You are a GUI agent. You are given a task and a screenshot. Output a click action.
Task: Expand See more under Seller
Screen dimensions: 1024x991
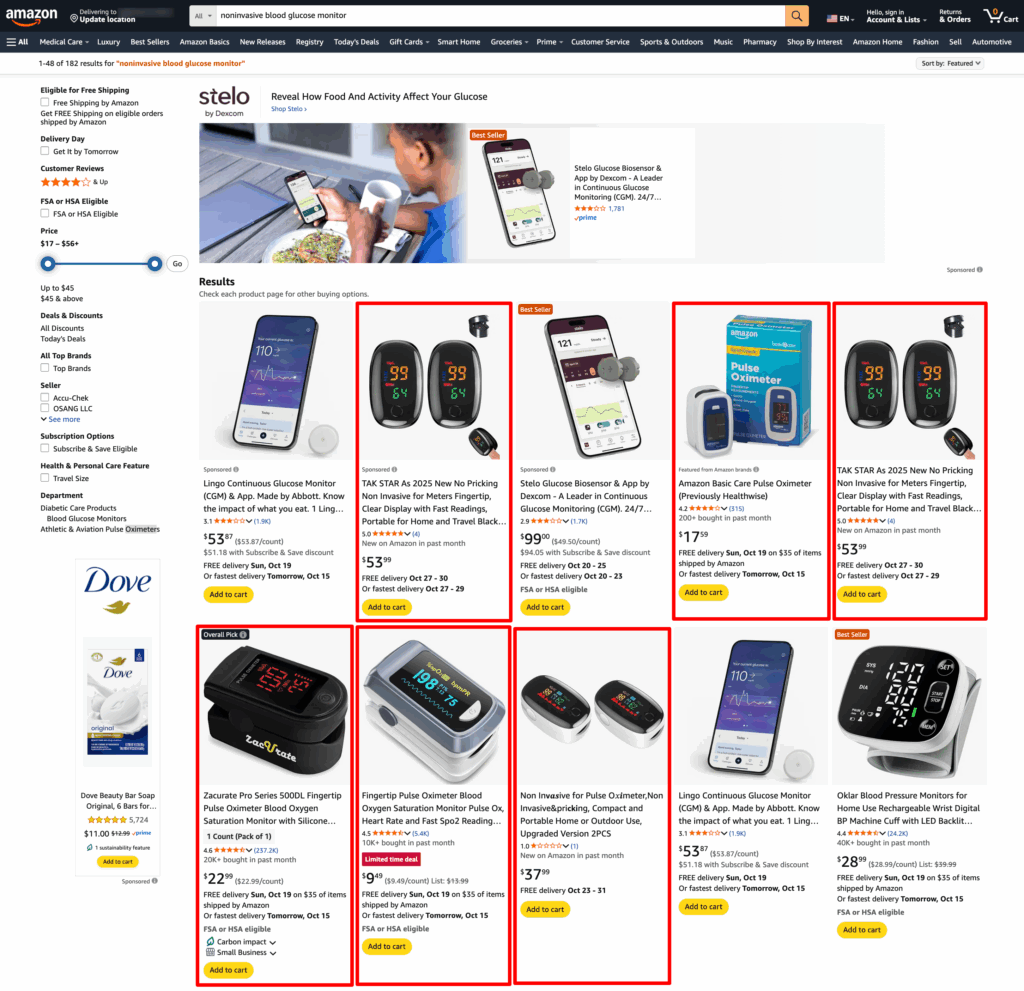[x=61, y=419]
